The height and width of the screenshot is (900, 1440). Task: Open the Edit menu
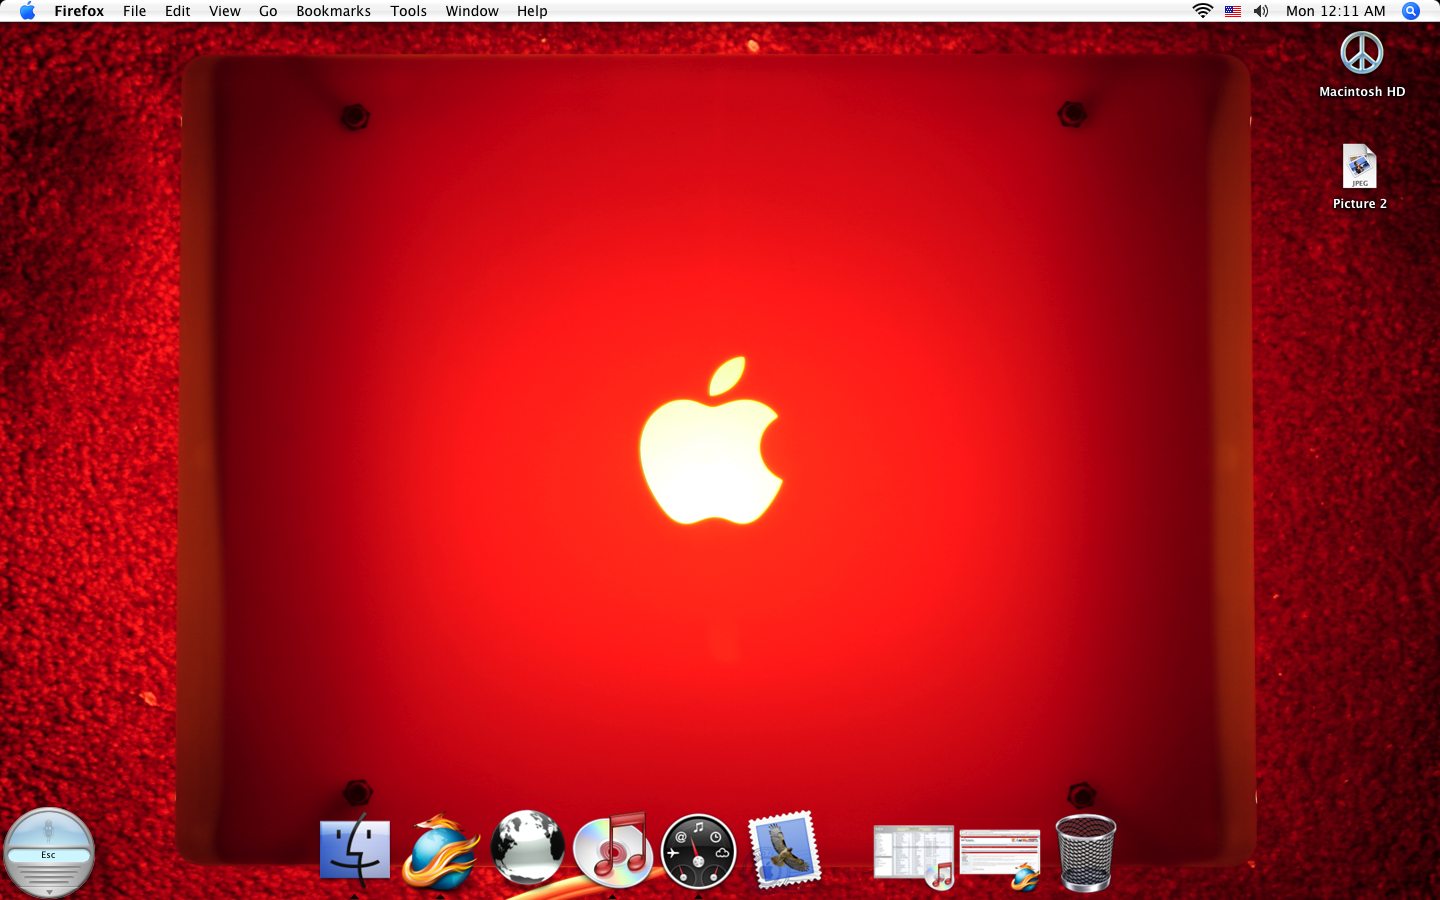click(177, 11)
